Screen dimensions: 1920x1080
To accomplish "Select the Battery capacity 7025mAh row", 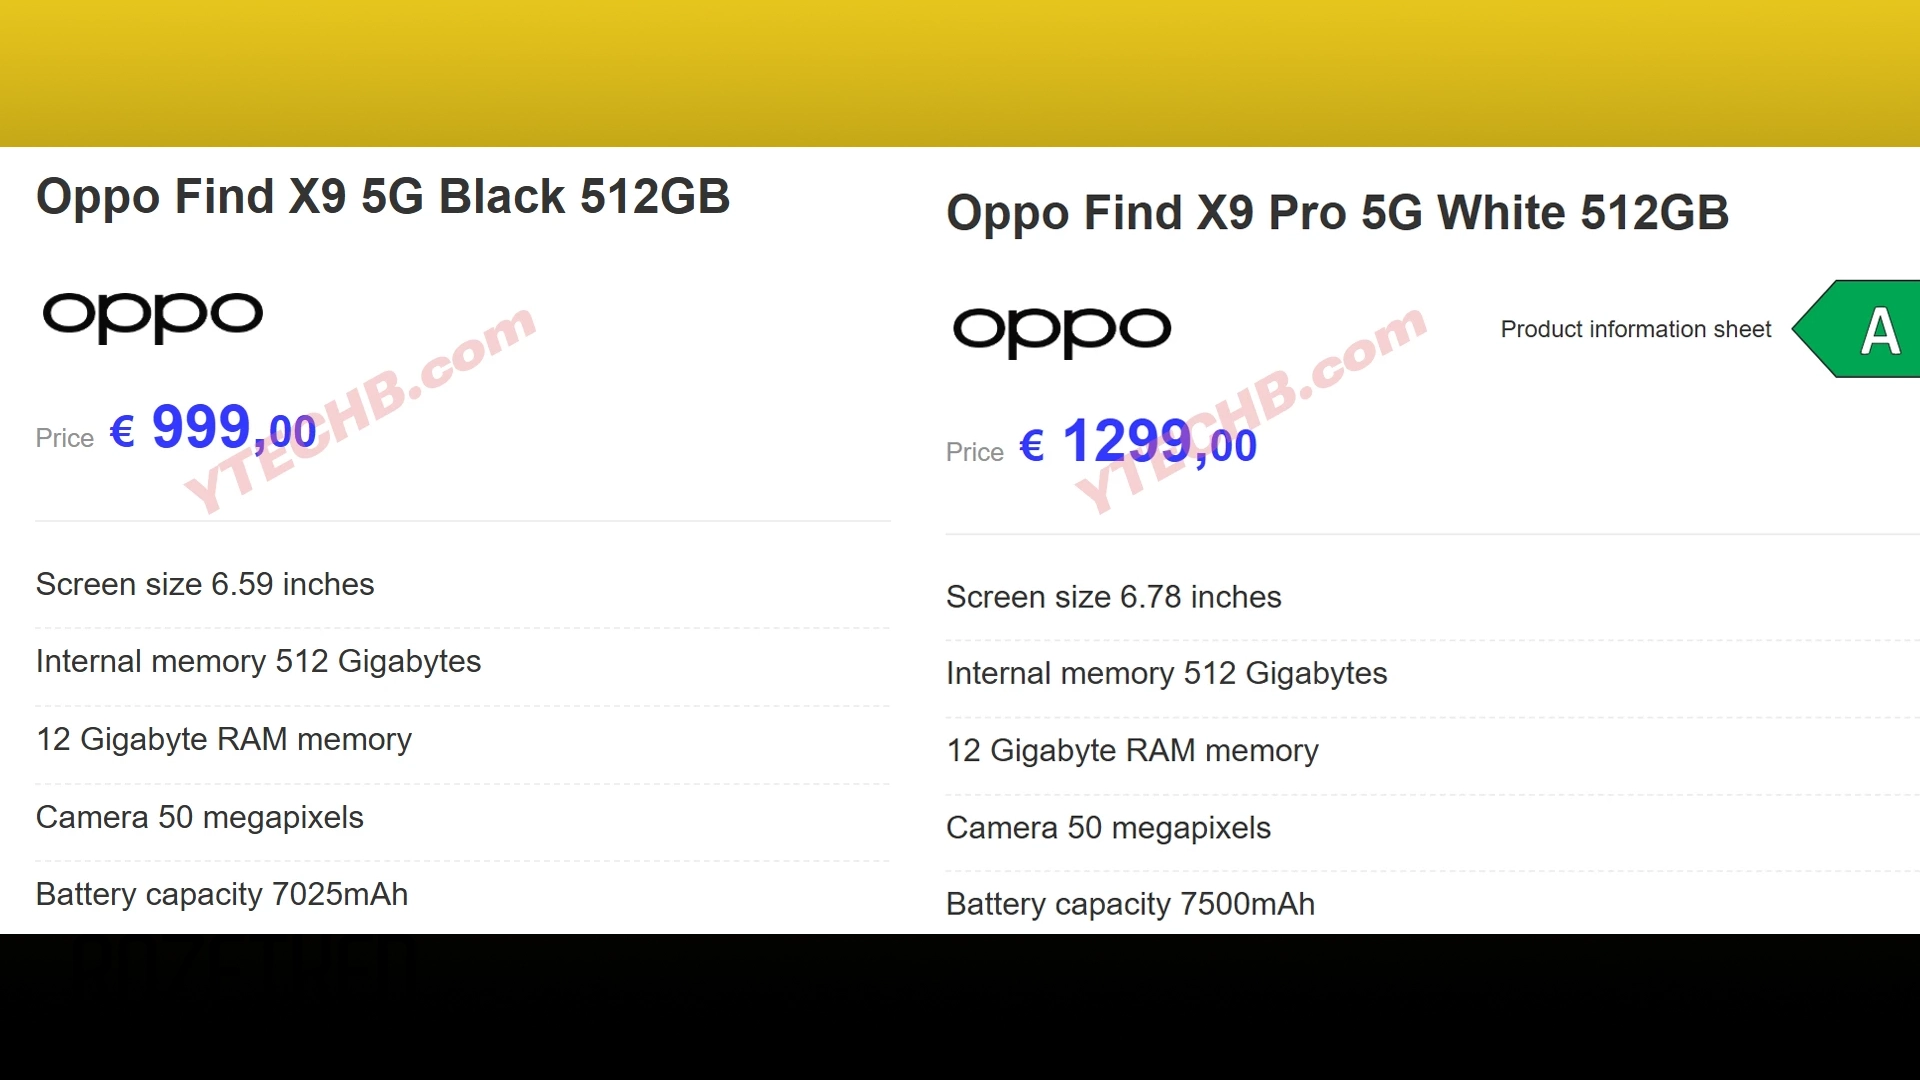I will [222, 895].
